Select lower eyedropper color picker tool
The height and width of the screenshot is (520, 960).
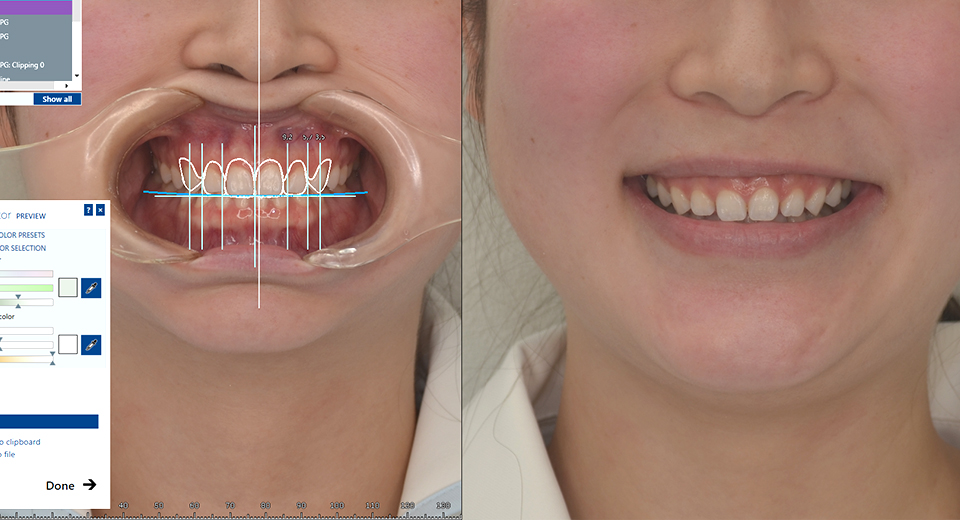[x=91, y=345]
